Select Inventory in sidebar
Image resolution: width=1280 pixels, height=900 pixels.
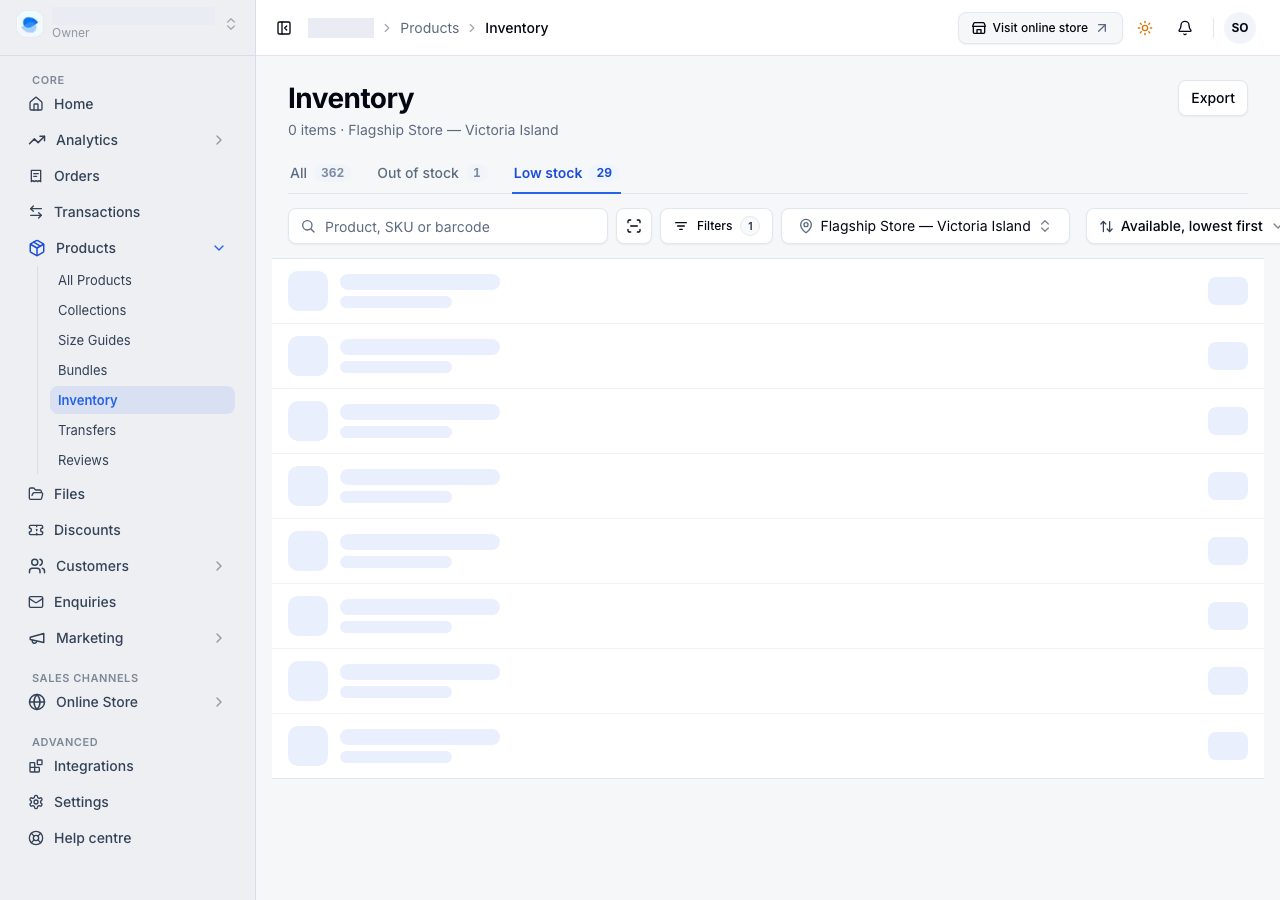[142, 400]
